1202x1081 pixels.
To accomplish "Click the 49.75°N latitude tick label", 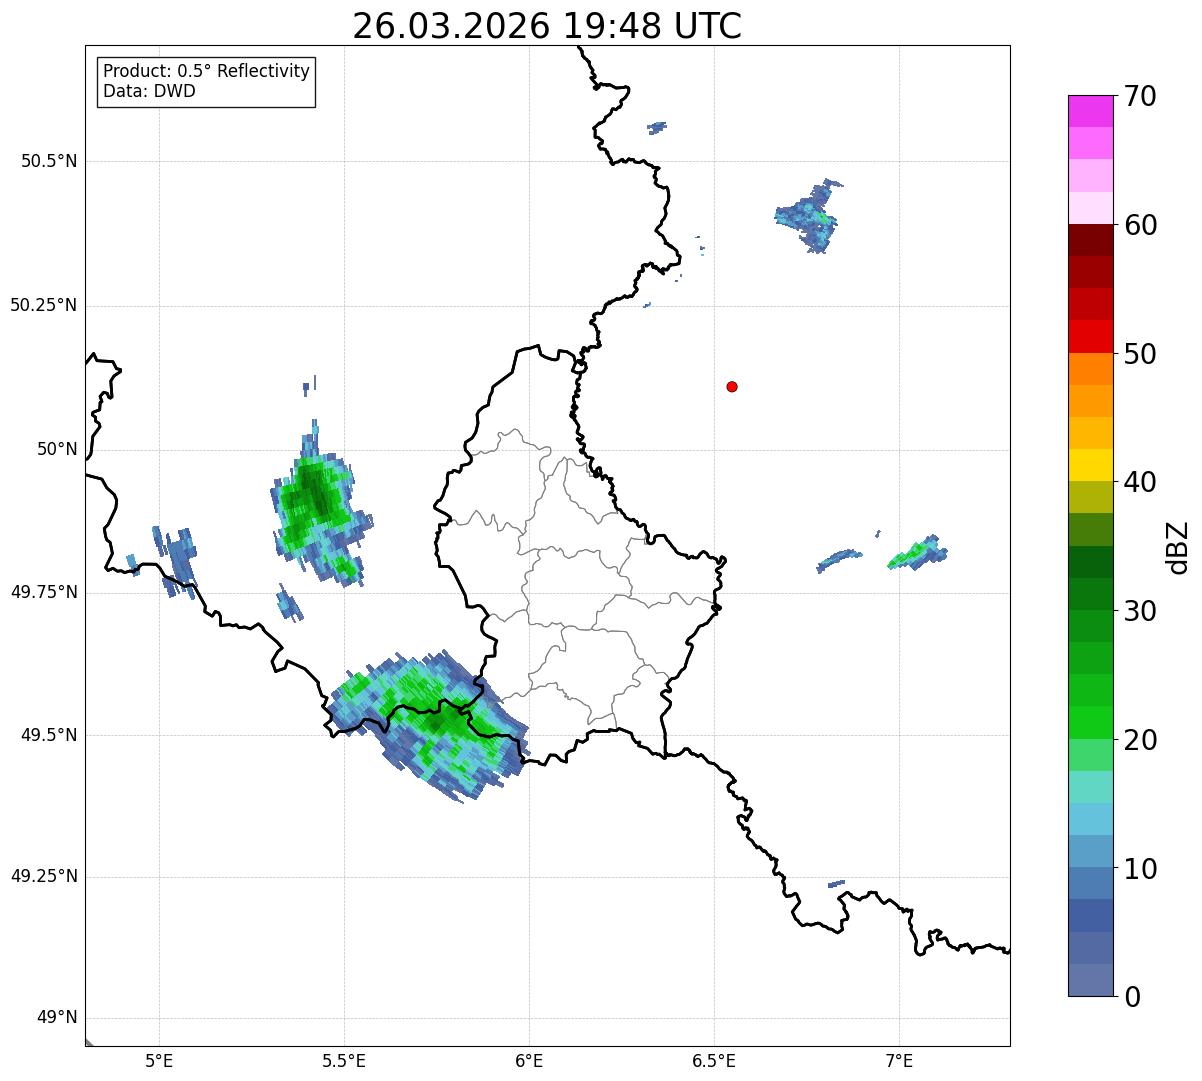I will (43, 592).
